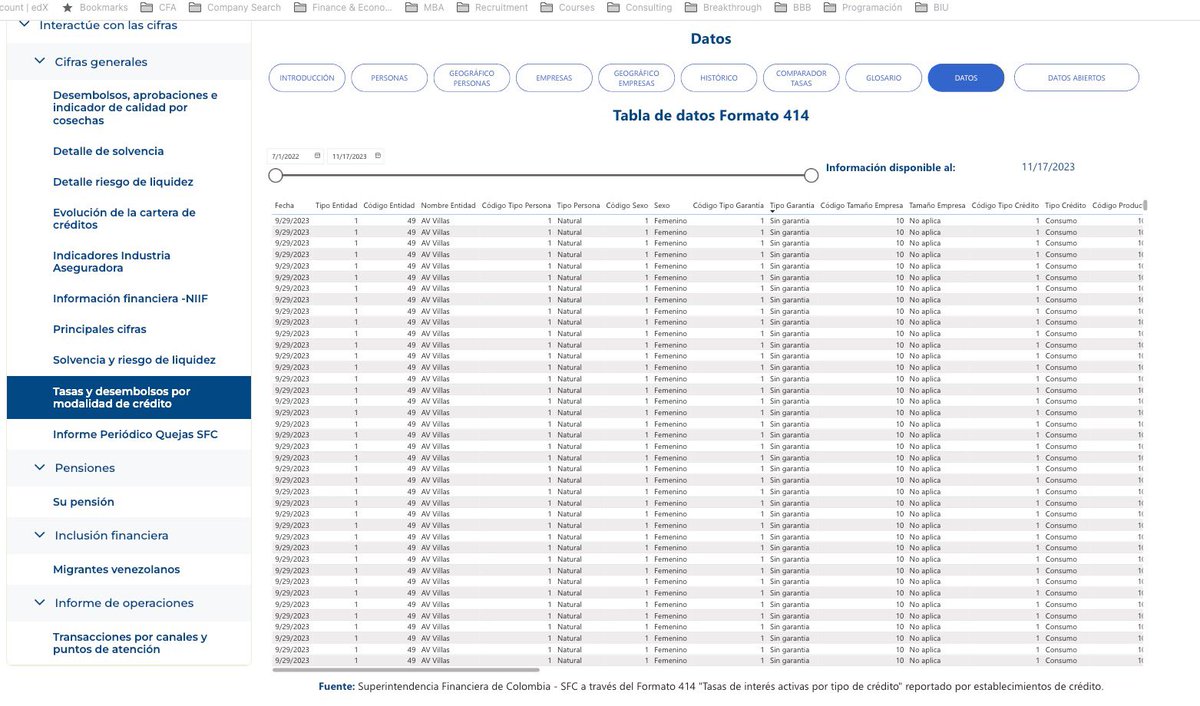
Task: Switch to the Empresas tab
Action: point(554,78)
